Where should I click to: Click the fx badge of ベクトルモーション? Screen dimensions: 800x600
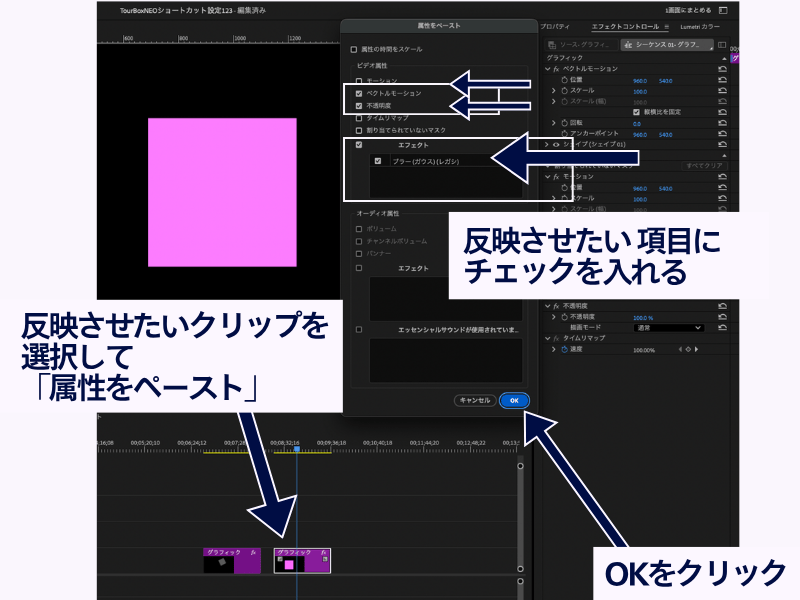555,69
